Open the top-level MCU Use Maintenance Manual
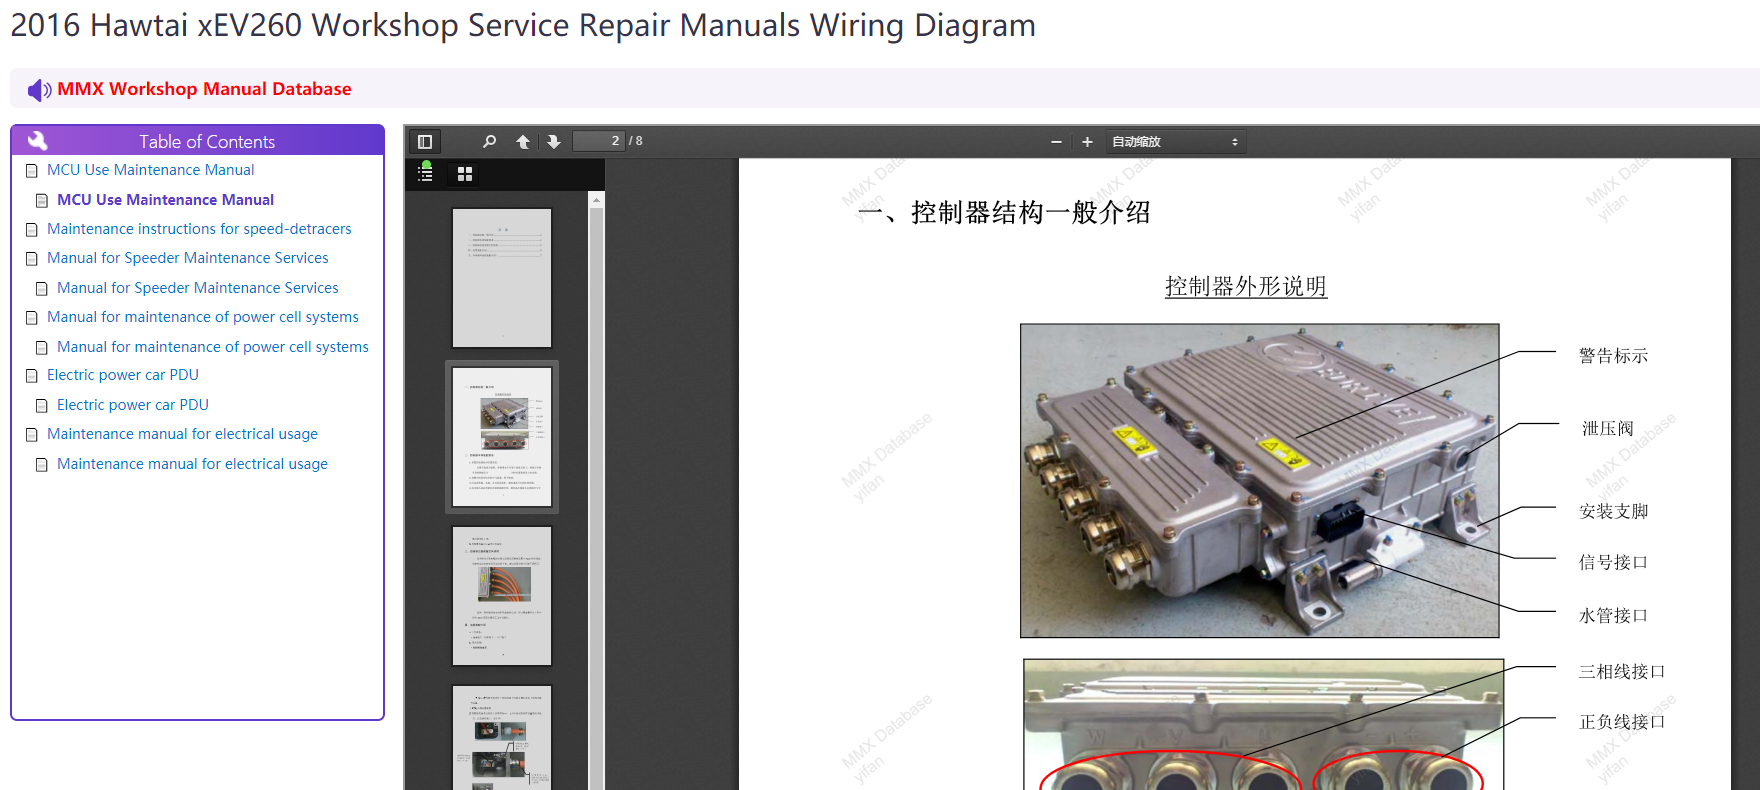 click(151, 170)
